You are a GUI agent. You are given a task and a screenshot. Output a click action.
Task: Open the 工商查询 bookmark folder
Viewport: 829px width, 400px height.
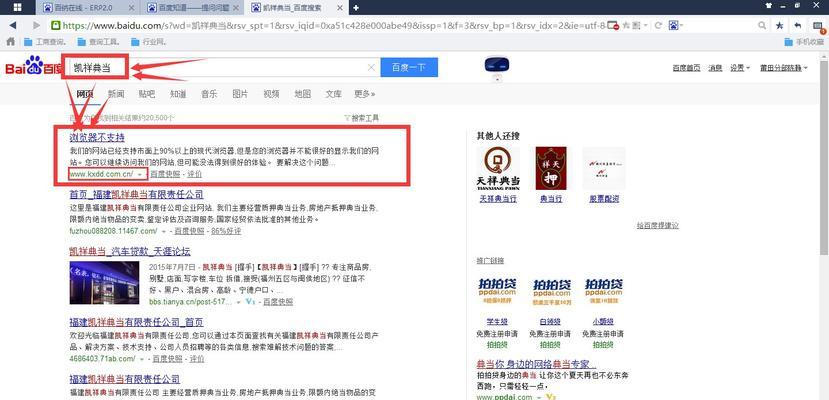(44, 42)
